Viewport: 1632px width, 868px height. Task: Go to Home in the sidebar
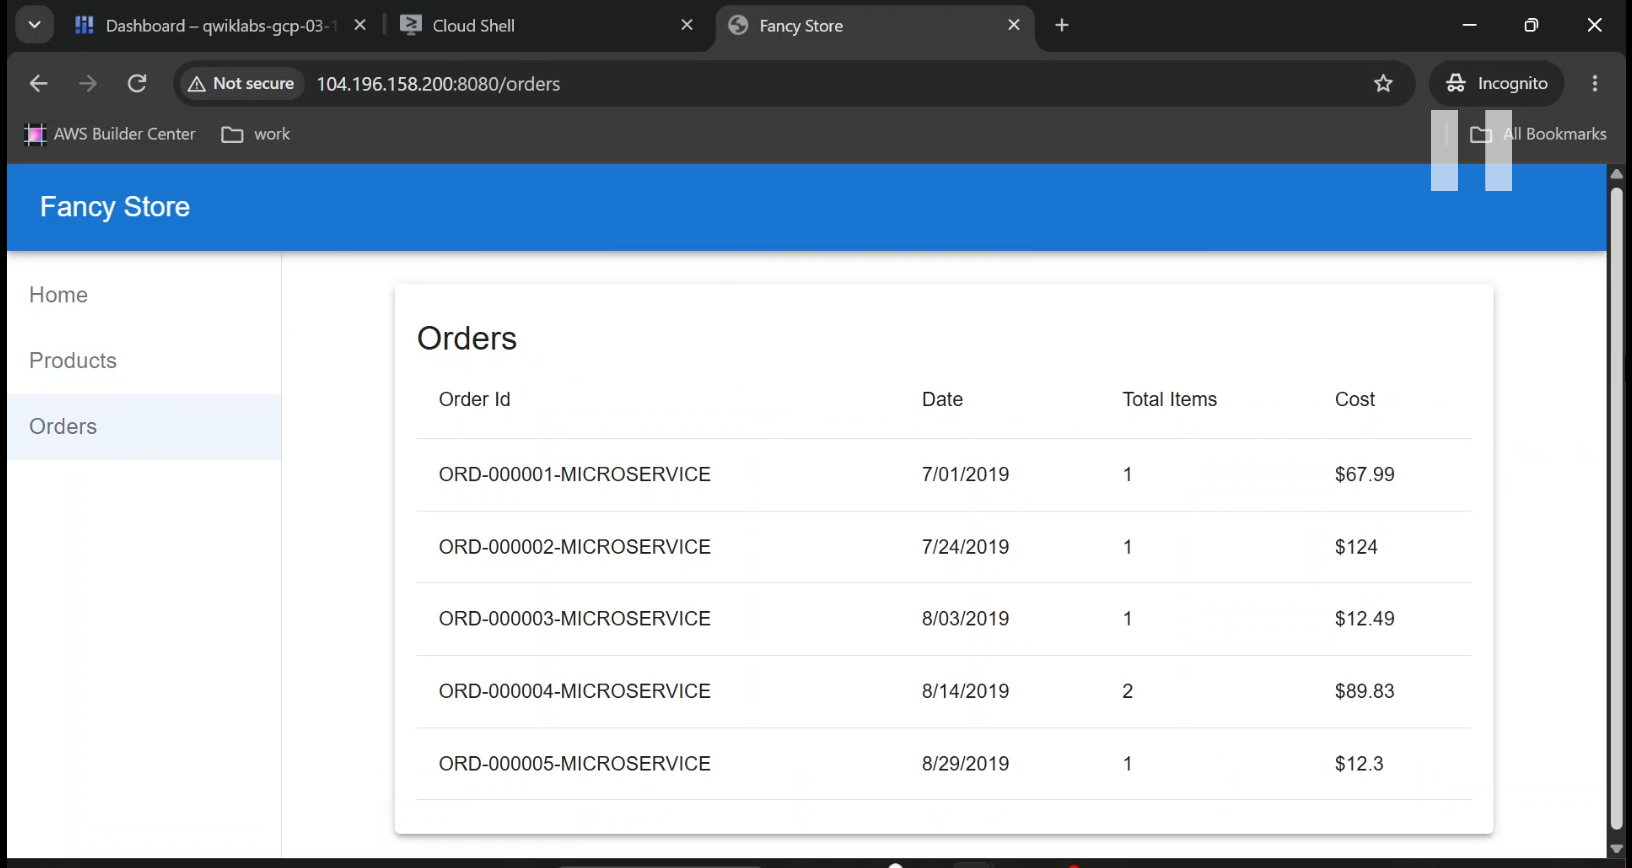(x=144, y=295)
